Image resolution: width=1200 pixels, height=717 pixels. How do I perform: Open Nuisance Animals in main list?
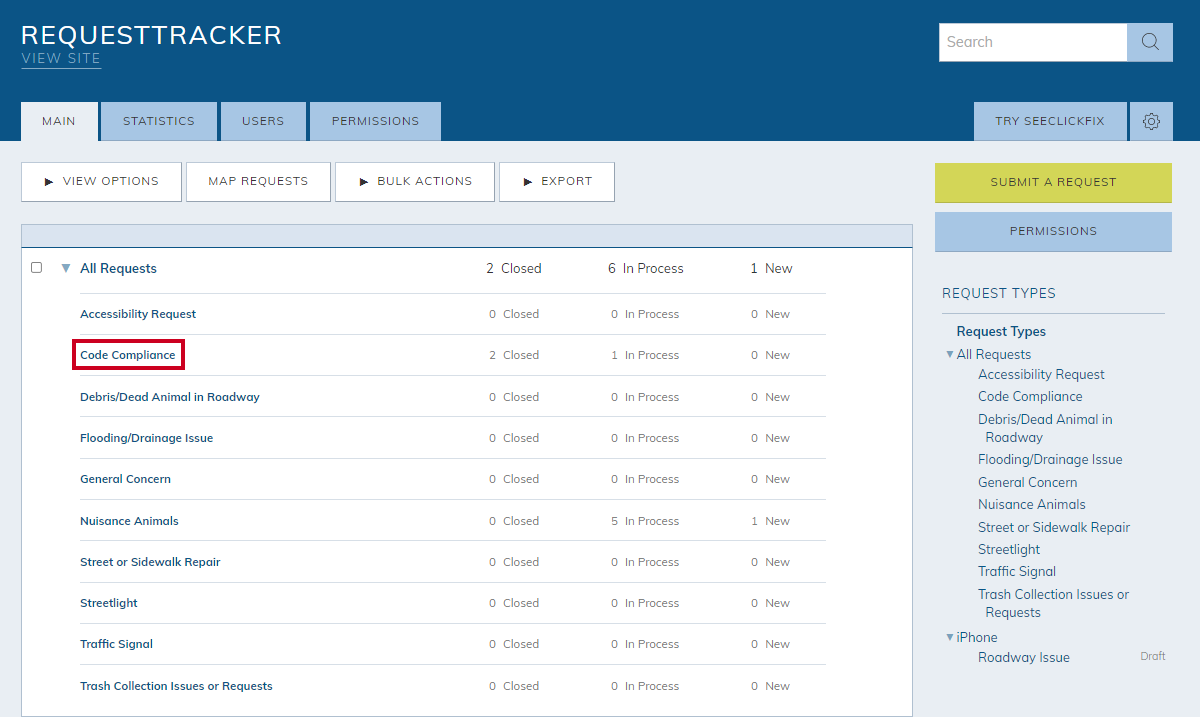click(129, 521)
